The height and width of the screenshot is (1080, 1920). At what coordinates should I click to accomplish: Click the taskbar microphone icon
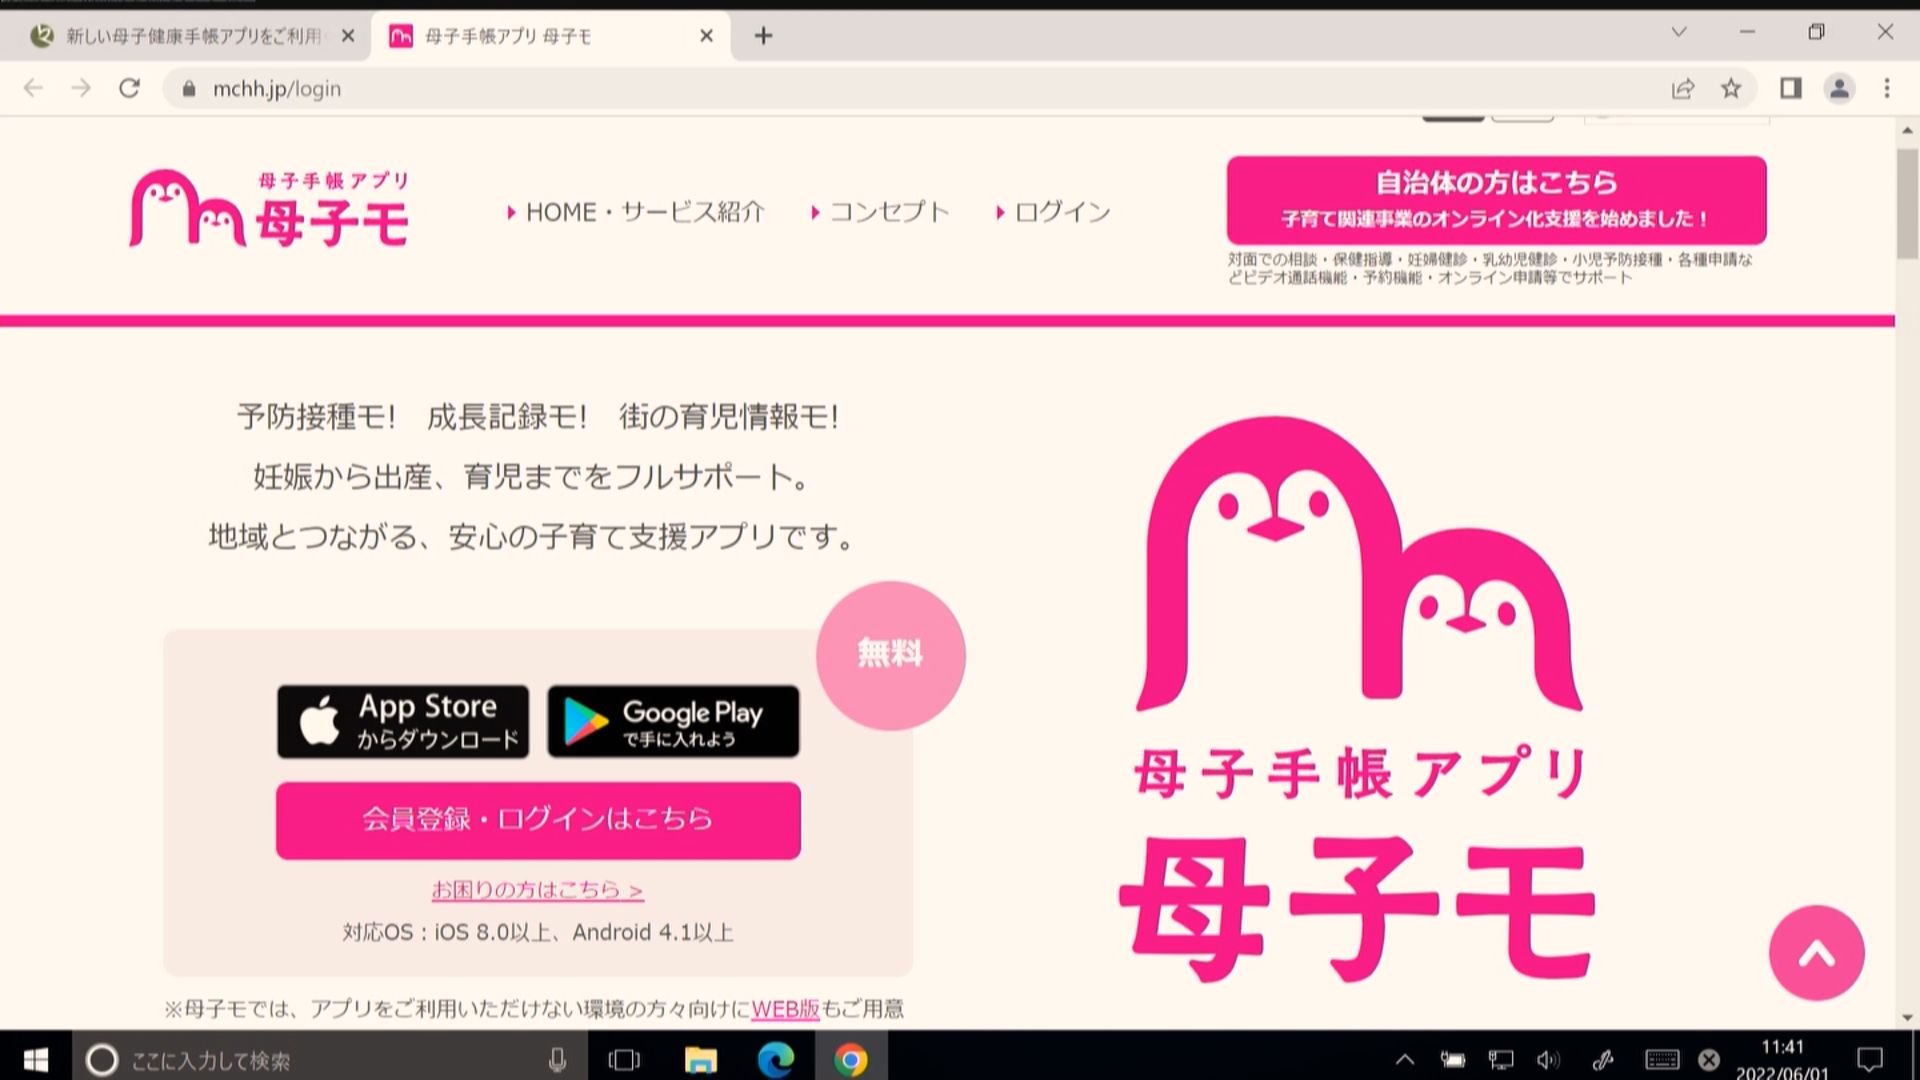[x=558, y=1060]
